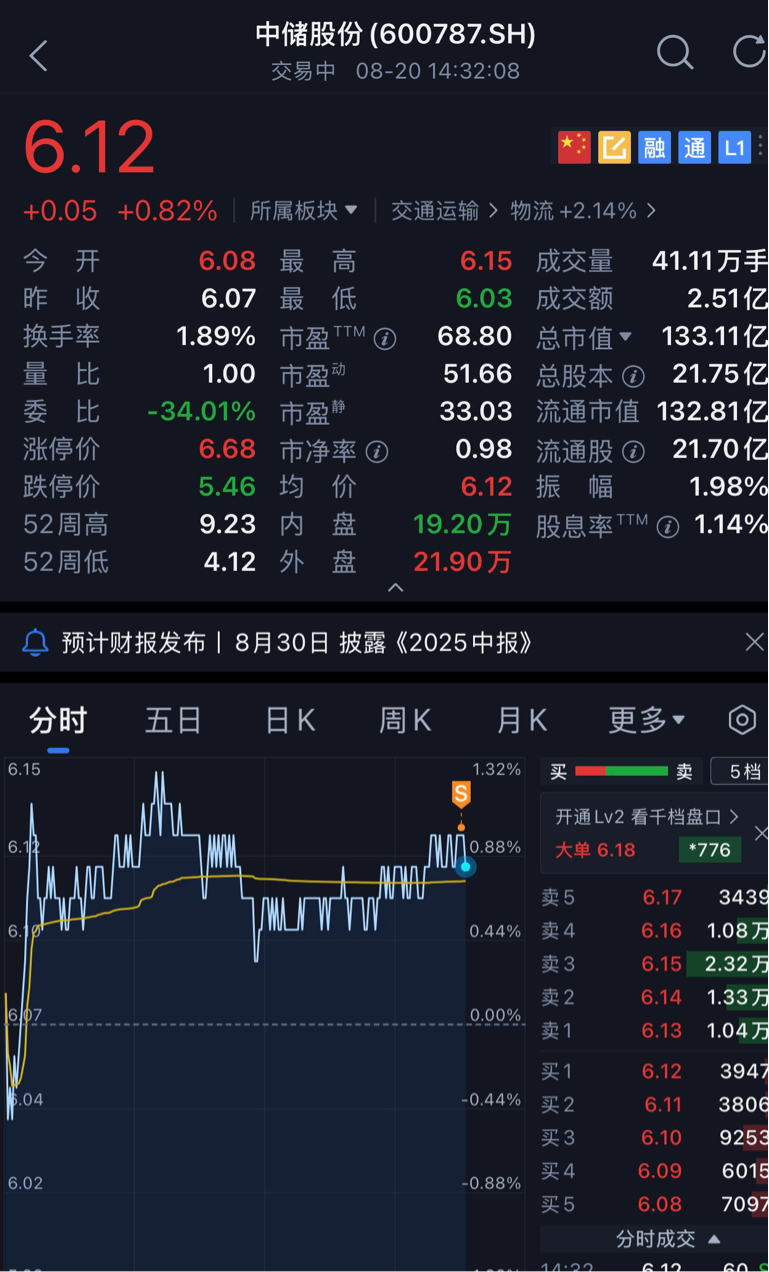Viewport: 769px width, 1272px height.
Task: Tap the 外盘 21.90万 value
Action: point(462,562)
